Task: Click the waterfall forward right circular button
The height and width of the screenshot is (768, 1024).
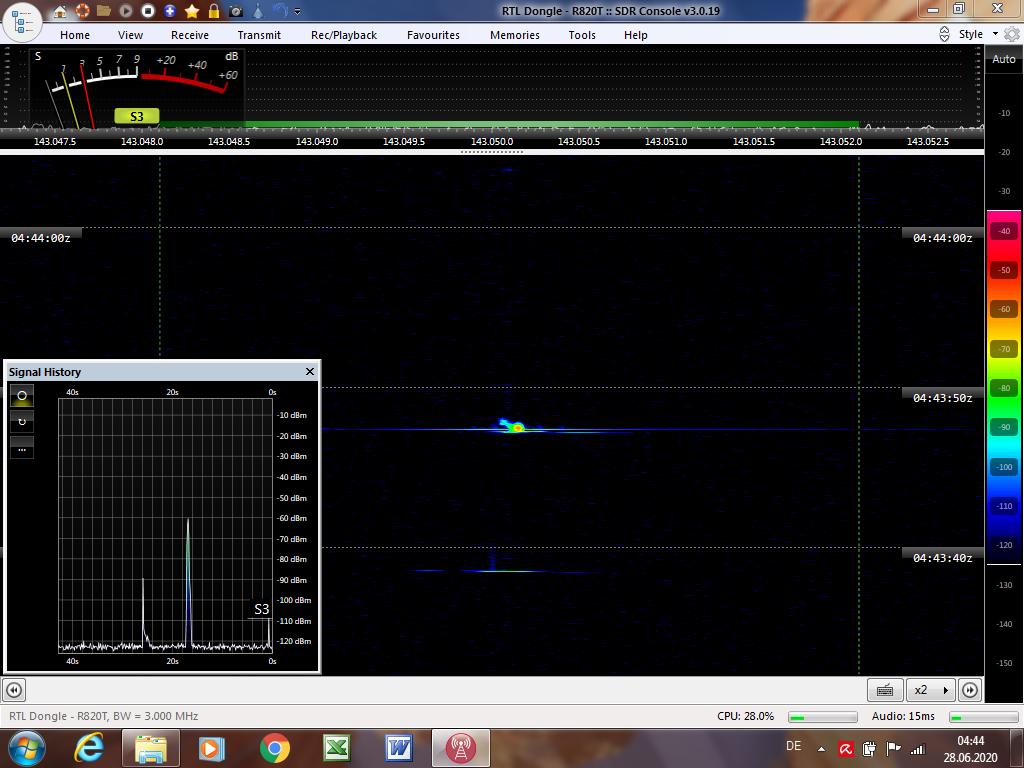Action: [970, 690]
